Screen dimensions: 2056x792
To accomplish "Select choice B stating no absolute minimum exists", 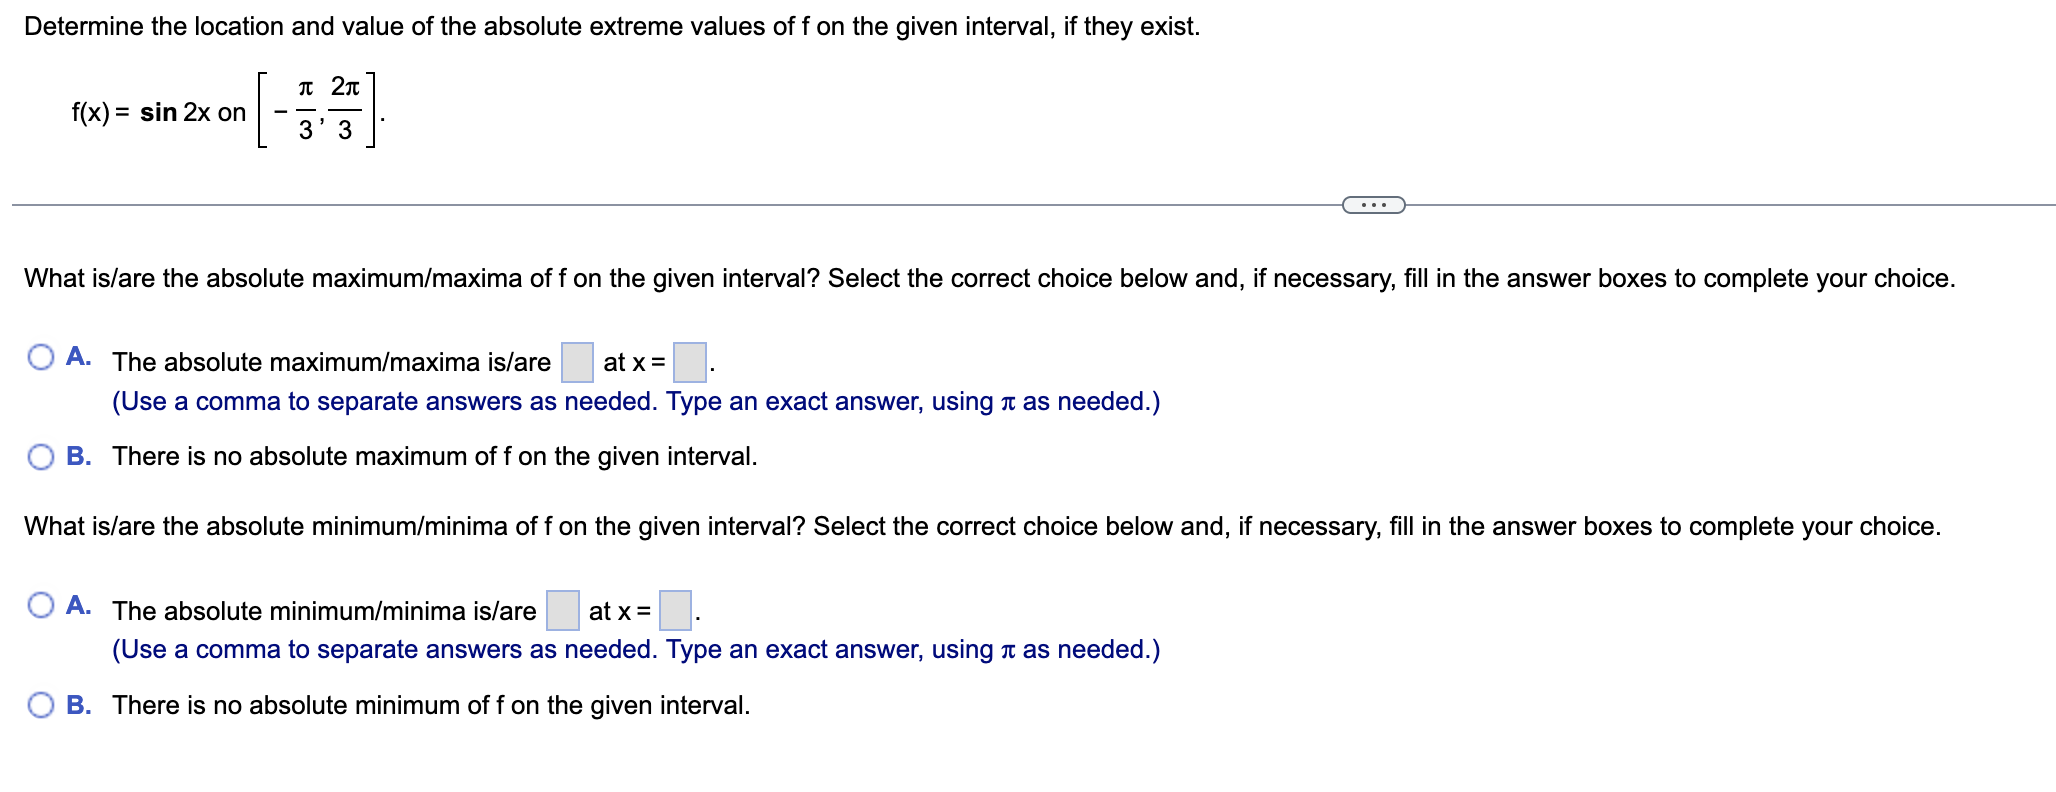I will (41, 705).
